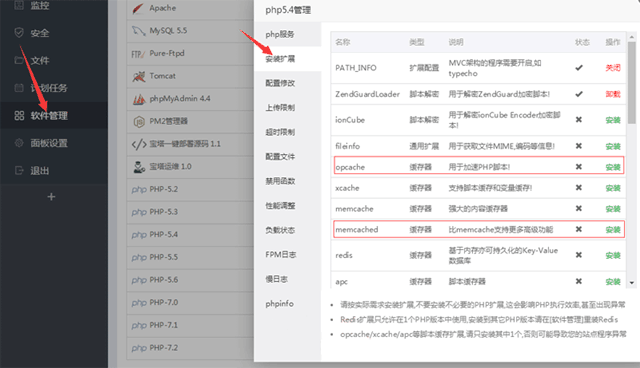Open the 性能调整 tab
The width and height of the screenshot is (640, 368).
click(x=288, y=206)
